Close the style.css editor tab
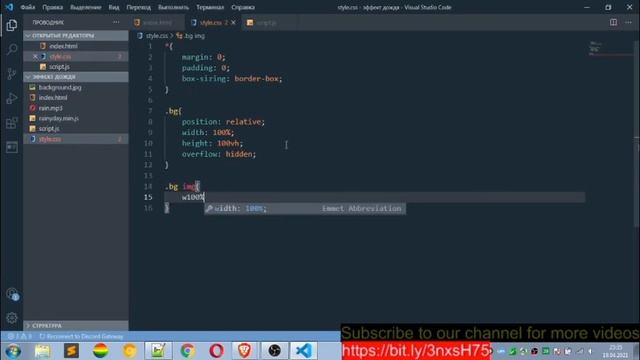This screenshot has height=360, width=640. (233, 22)
